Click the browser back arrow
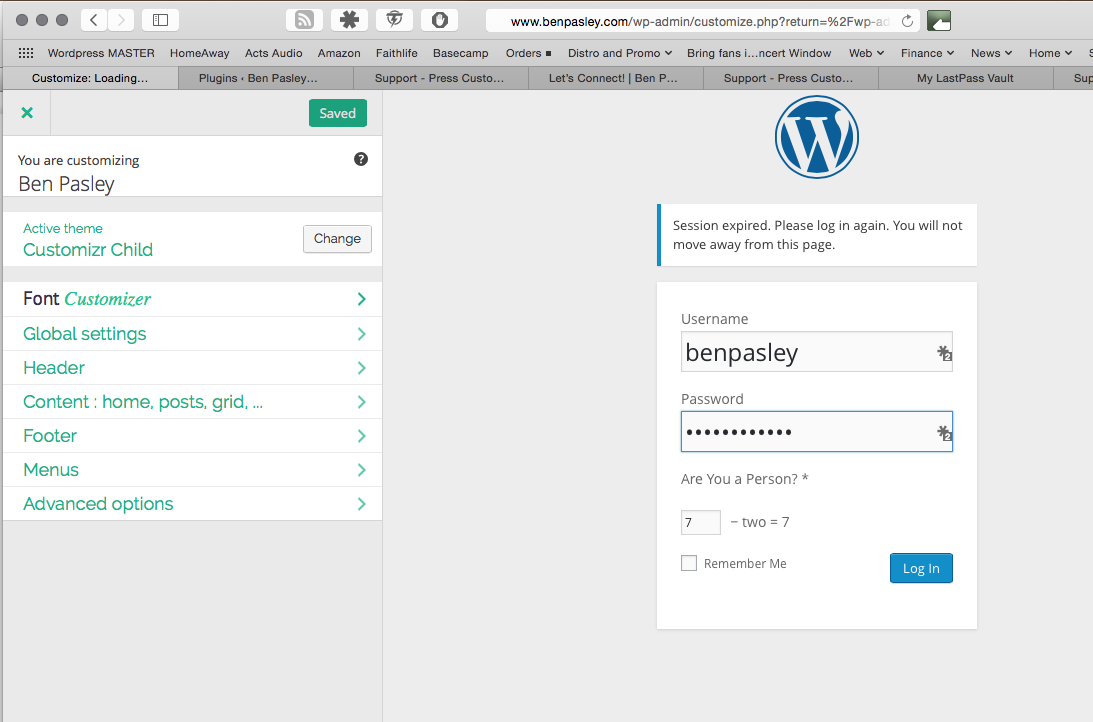The image size is (1093, 722). coord(93,20)
